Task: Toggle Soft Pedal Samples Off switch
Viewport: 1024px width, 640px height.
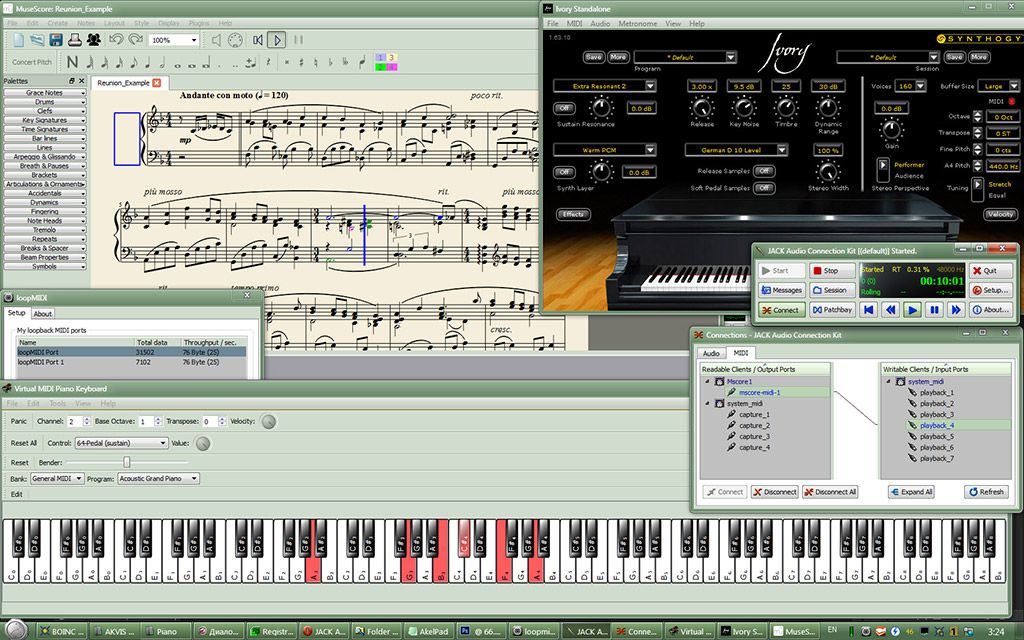Action: pyautogui.click(x=763, y=188)
